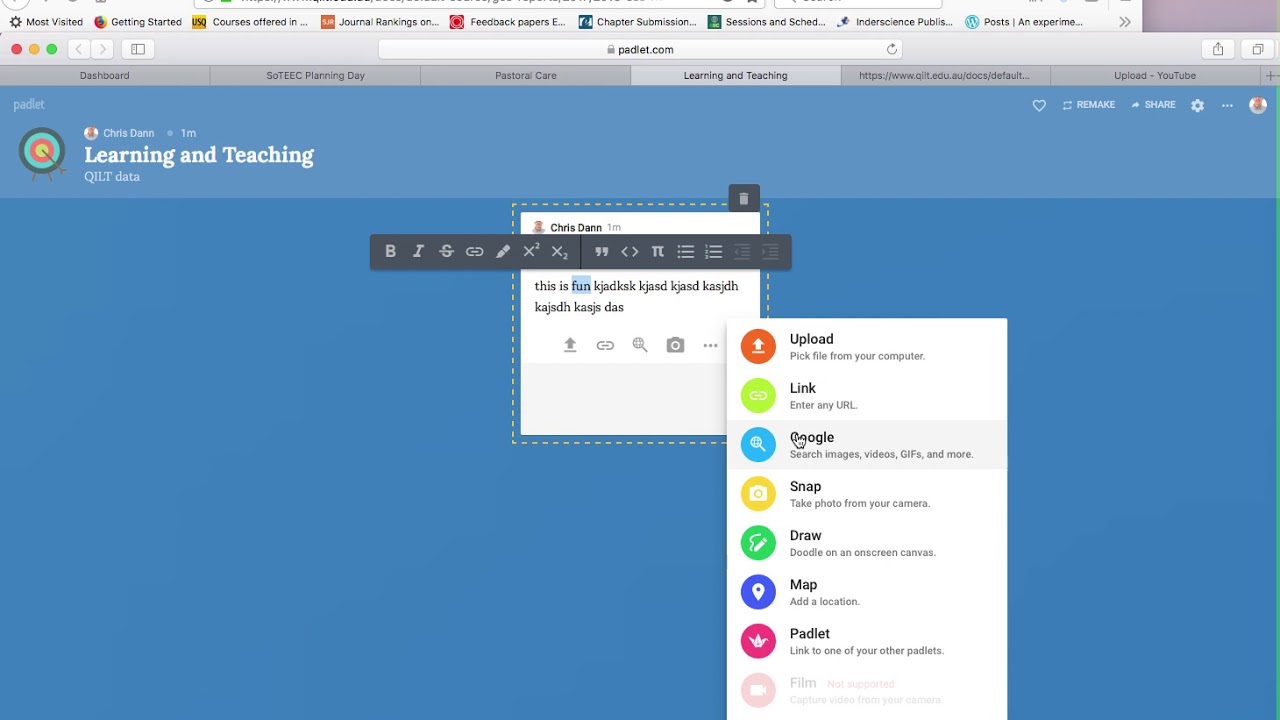This screenshot has width=1280, height=720.
Task: Click the Chris Dann author name in header
Action: [x=129, y=133]
